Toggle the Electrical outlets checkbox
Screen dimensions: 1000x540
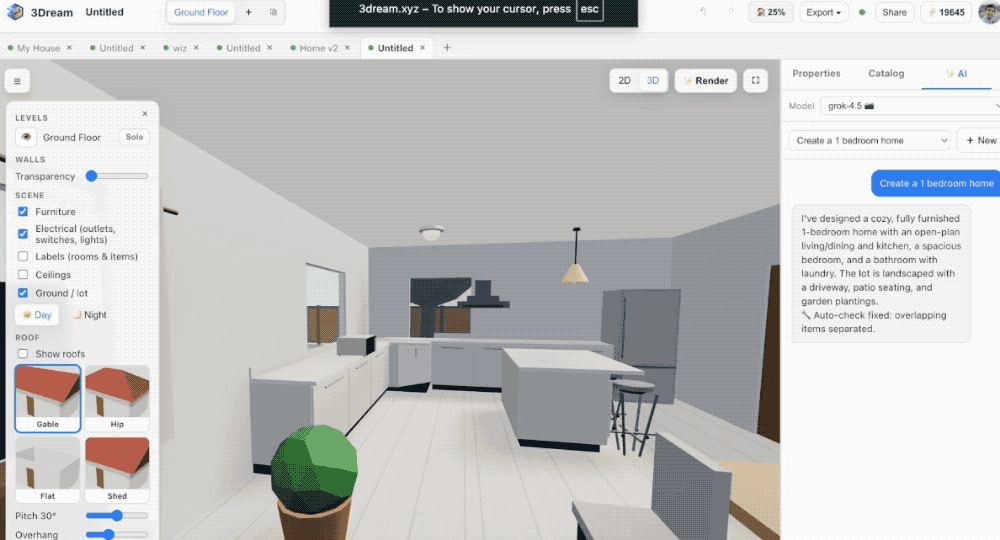[x=23, y=234]
